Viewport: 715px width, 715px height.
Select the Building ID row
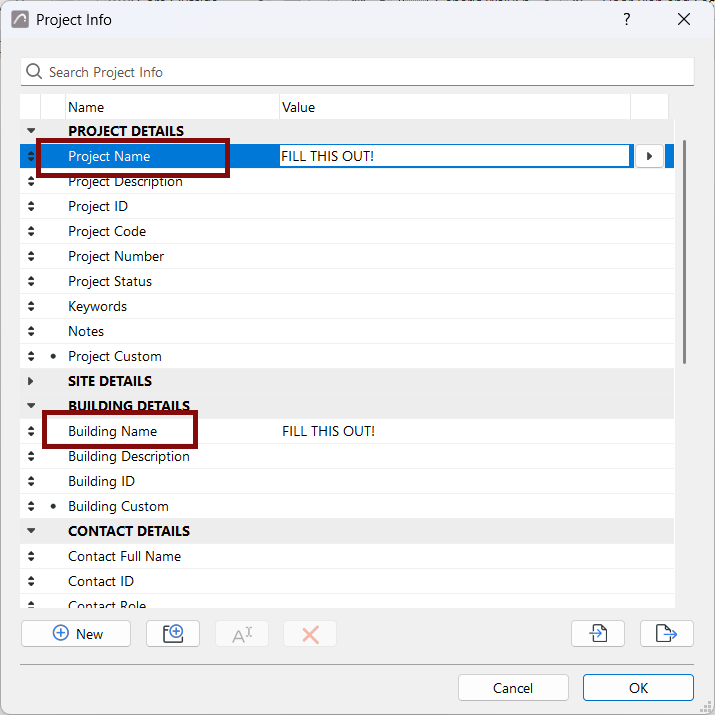tap(347, 481)
